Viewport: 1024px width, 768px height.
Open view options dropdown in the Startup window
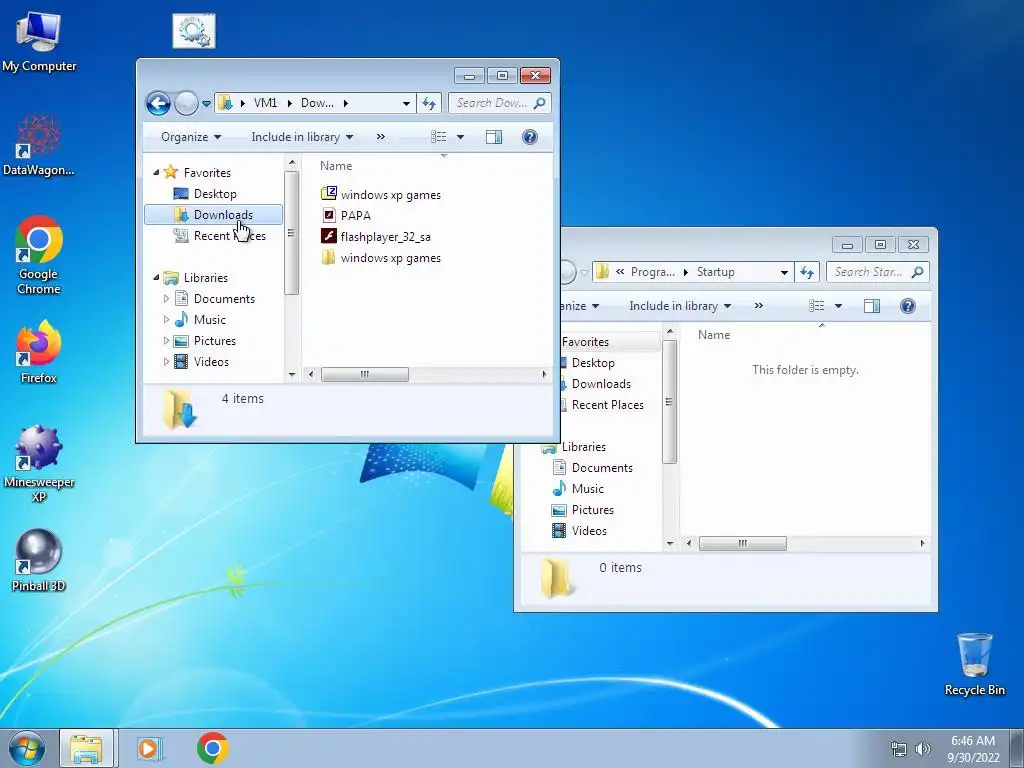839,306
